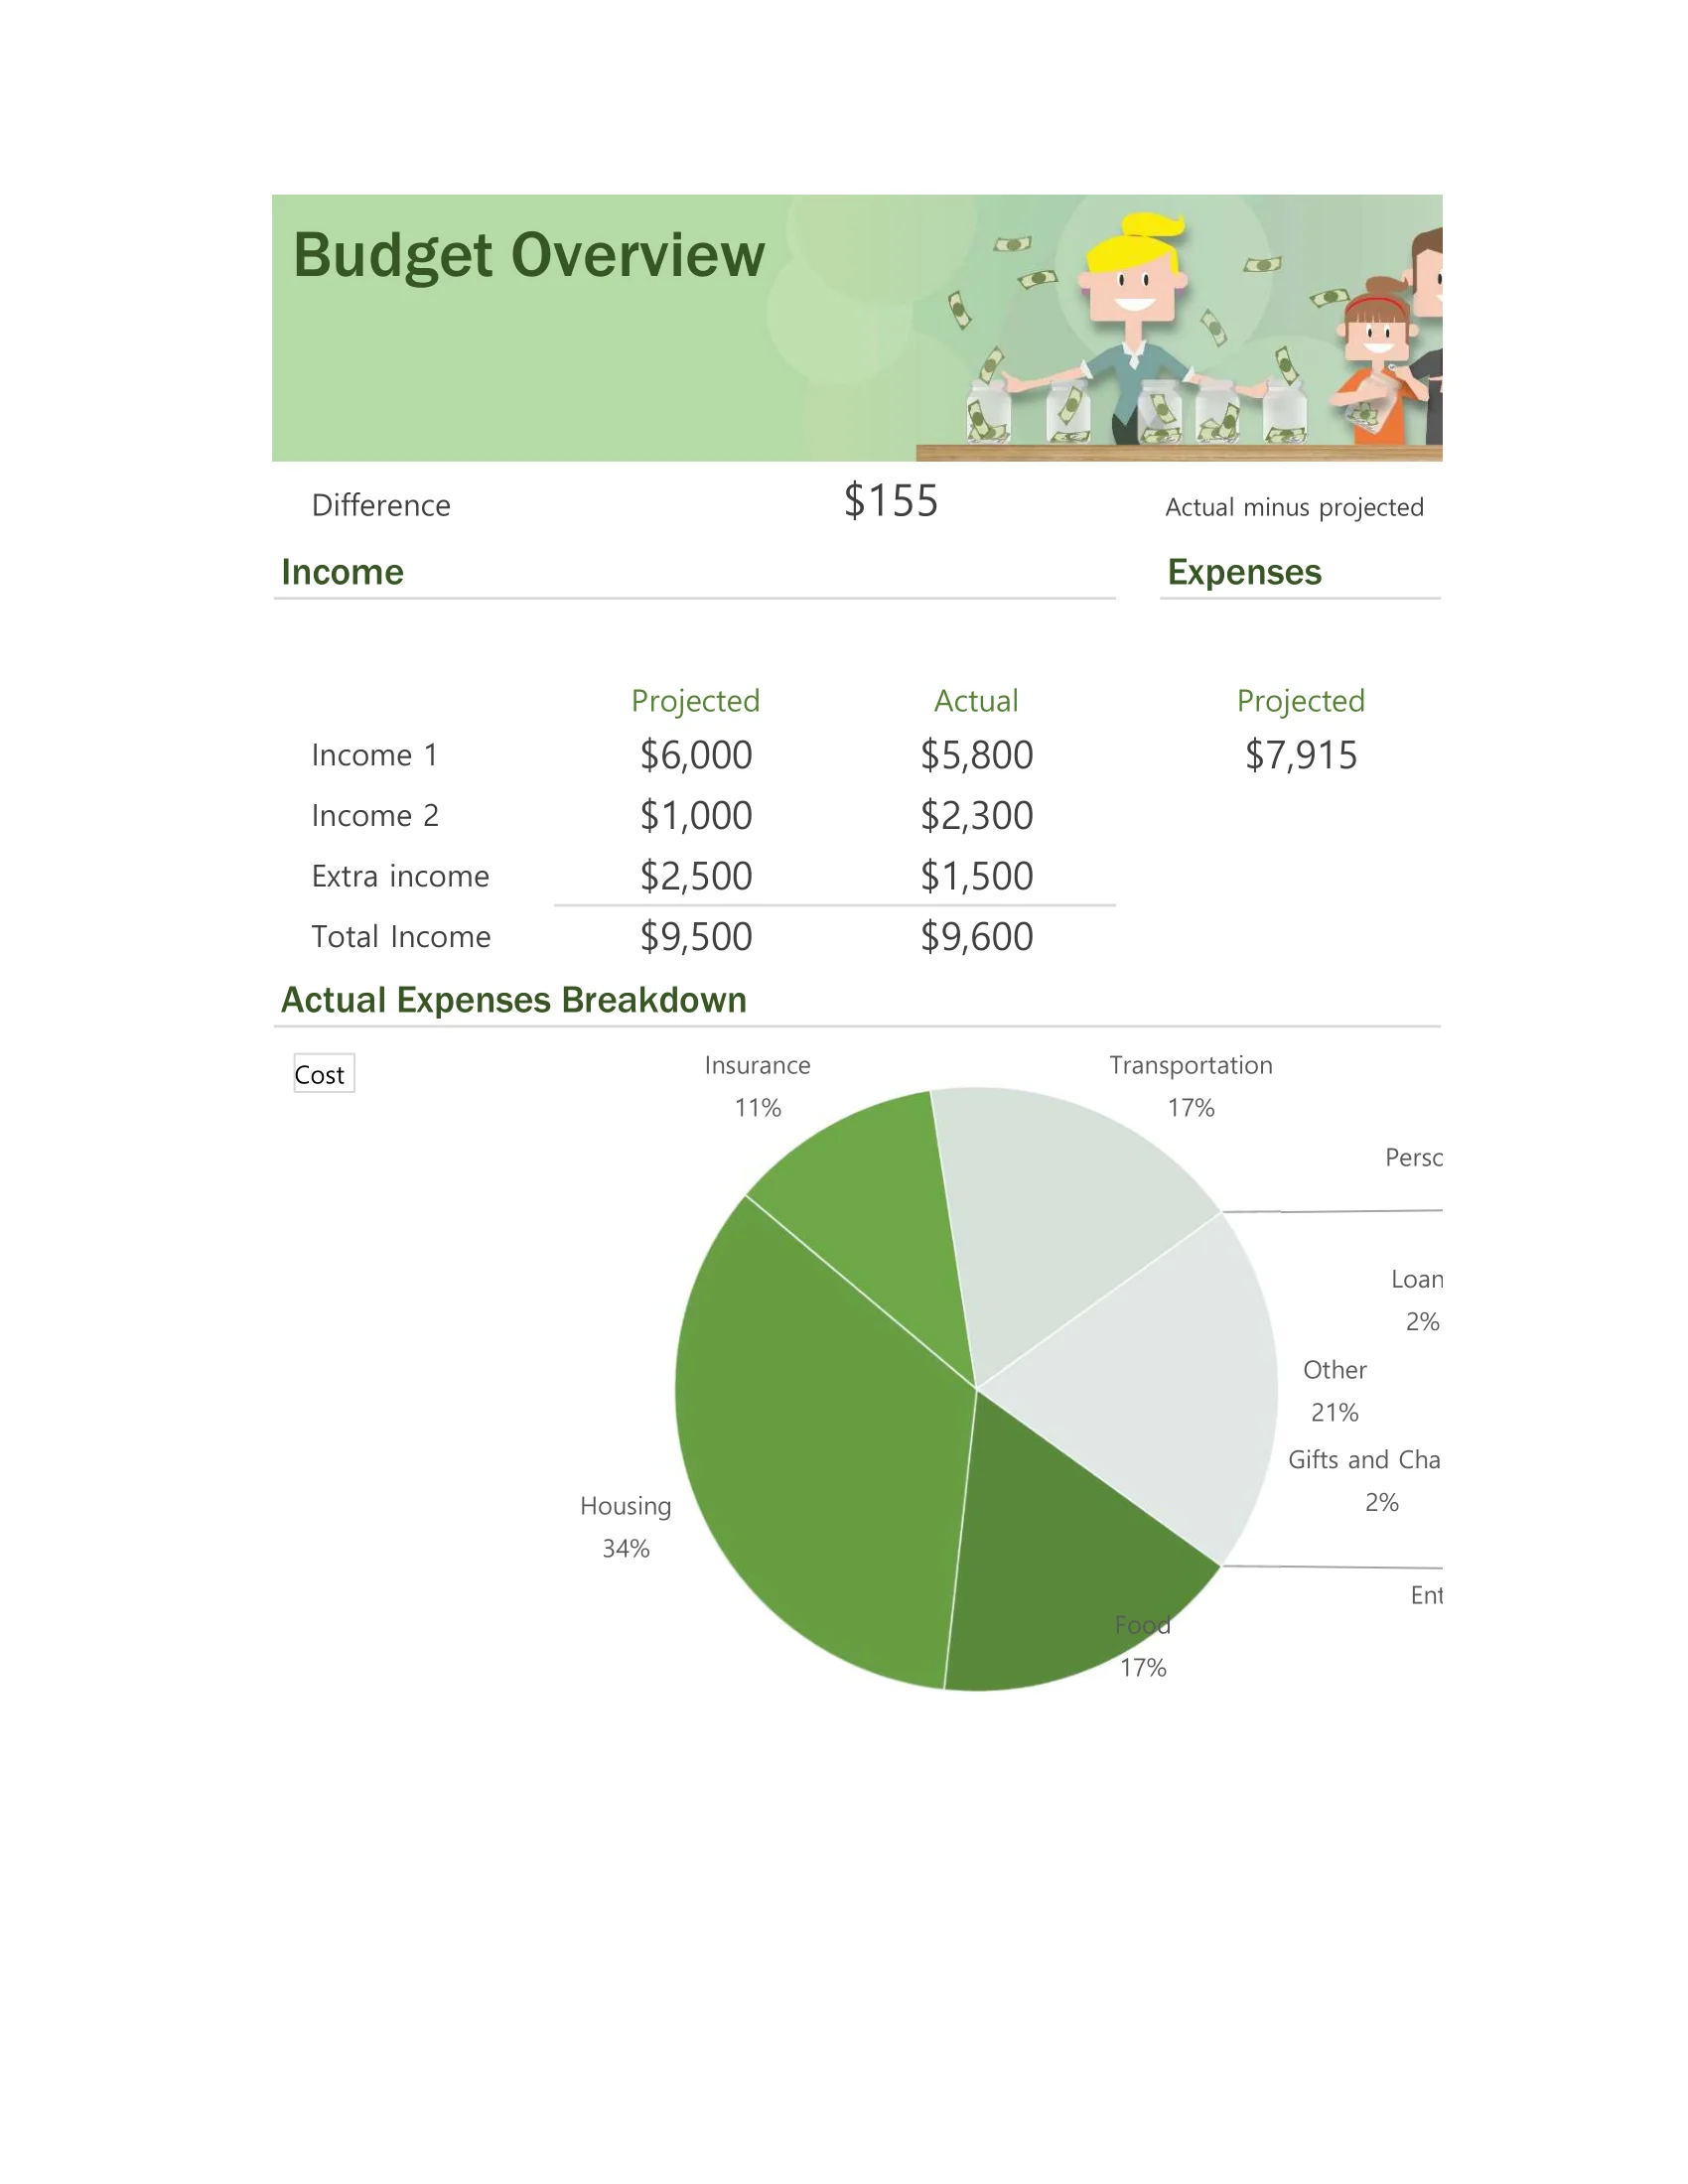This screenshot has width=1688, height=2184.
Task: Click the Extra income row label
Action: tap(400, 876)
